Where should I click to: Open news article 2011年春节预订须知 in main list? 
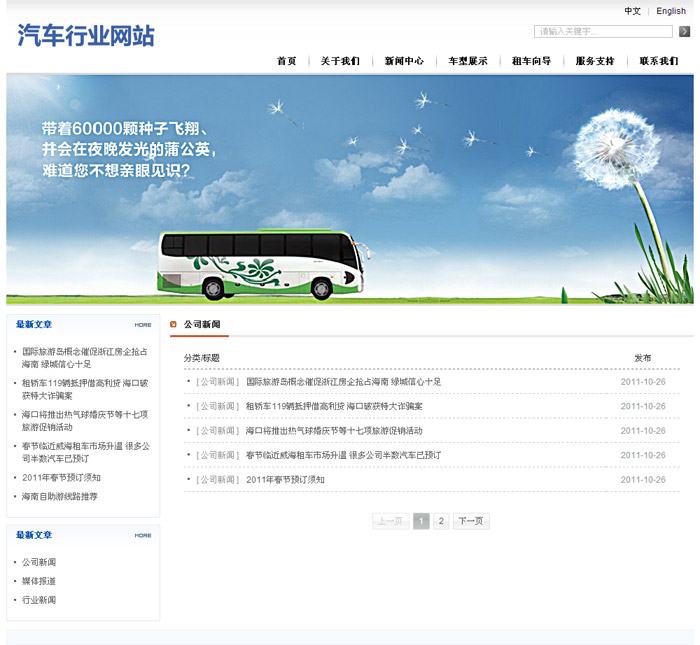(285, 480)
